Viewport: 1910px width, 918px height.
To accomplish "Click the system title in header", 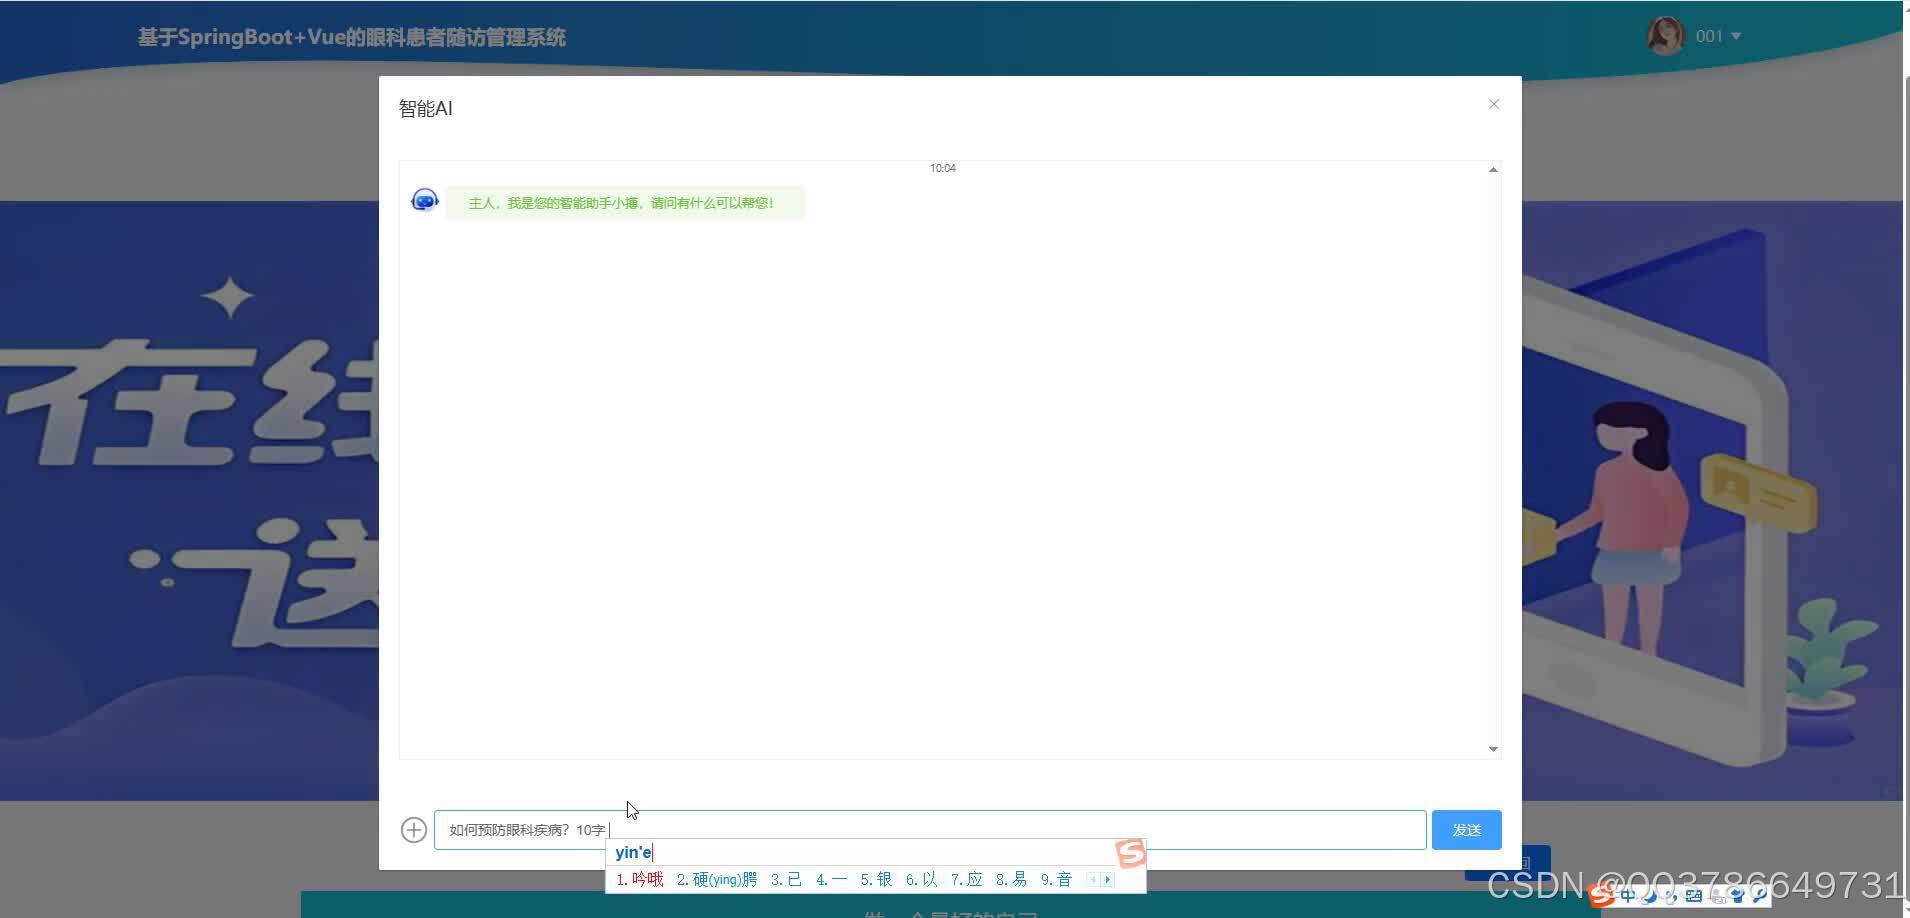I will tap(352, 37).
